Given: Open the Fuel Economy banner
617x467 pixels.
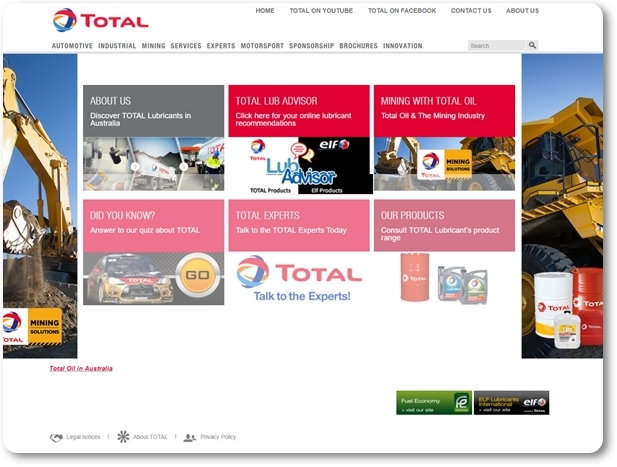Looking at the screenshot, I should click(x=434, y=402).
